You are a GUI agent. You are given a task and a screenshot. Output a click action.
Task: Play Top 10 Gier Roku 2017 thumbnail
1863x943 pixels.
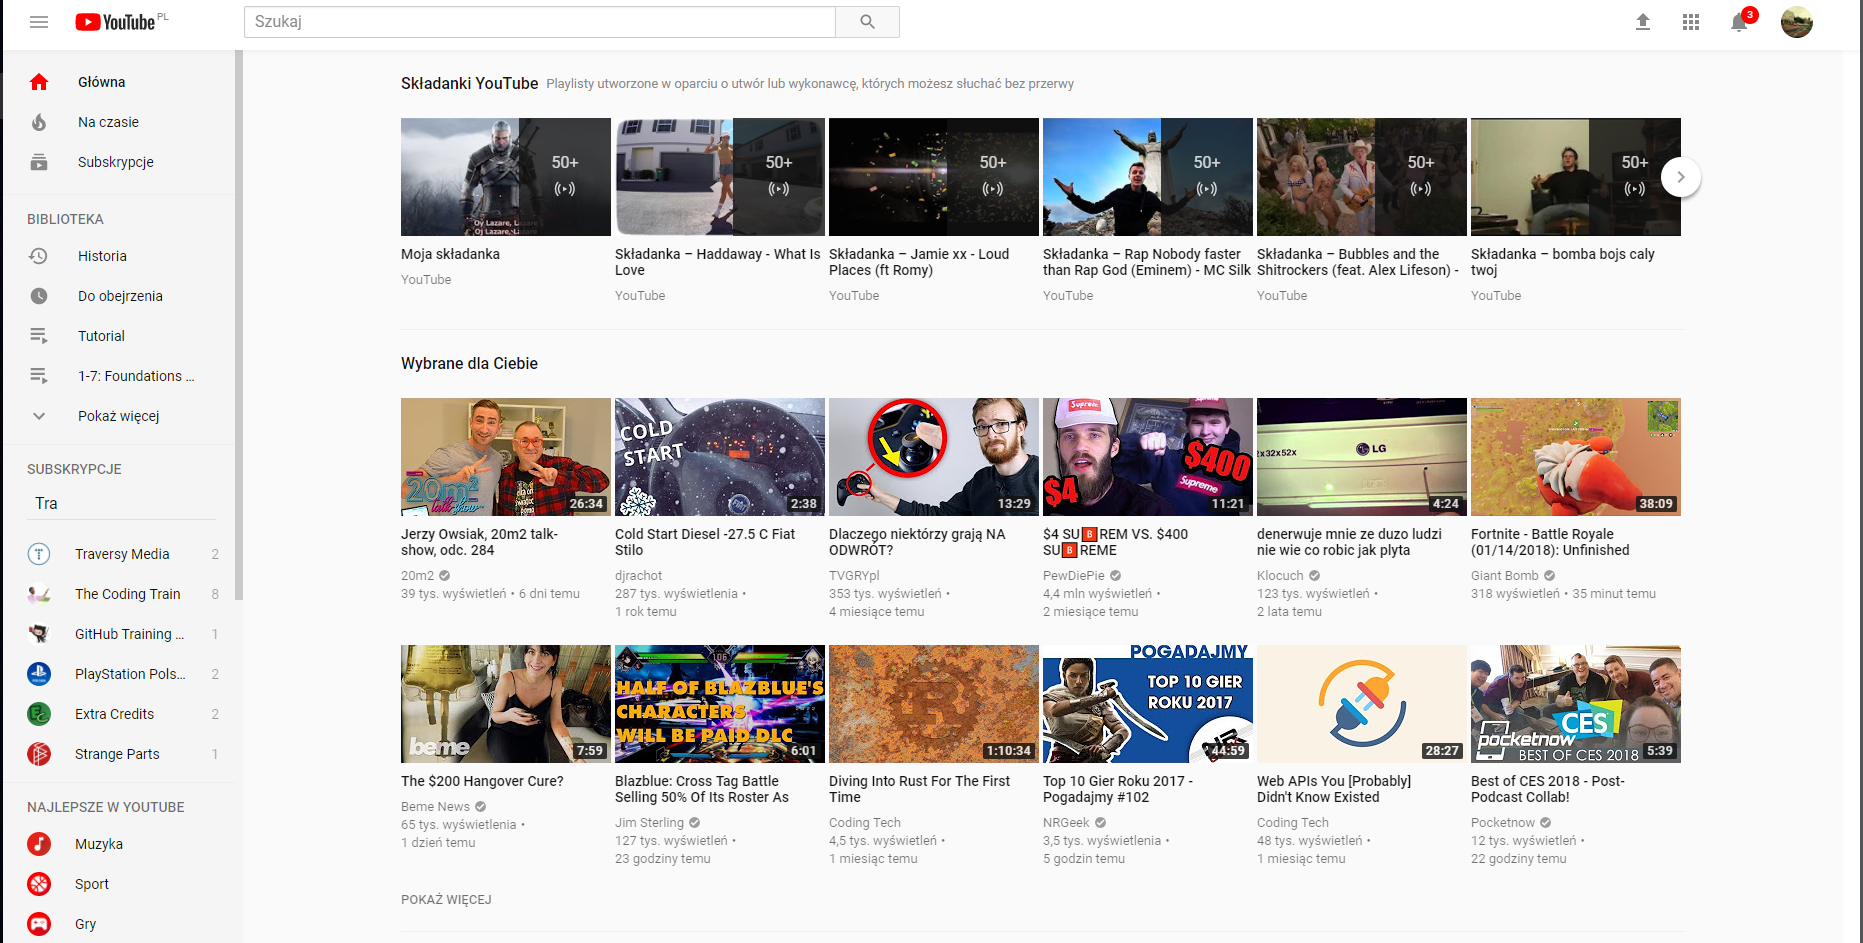click(1148, 704)
